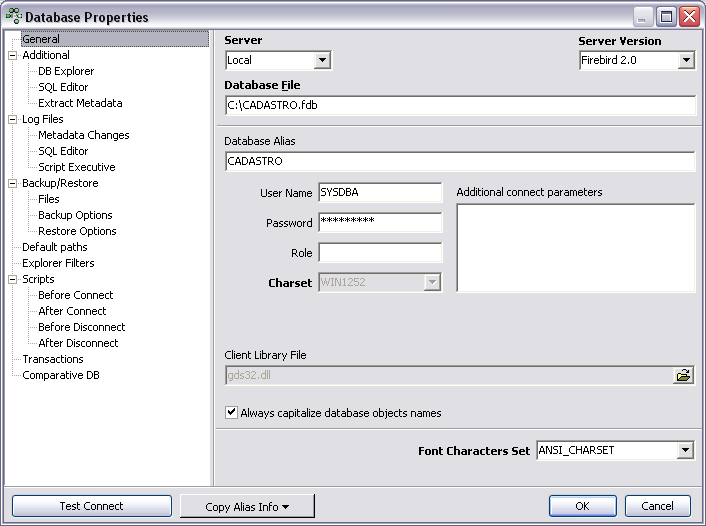The image size is (706, 526).
Task: Select Backup Options item
Action: tap(75, 215)
